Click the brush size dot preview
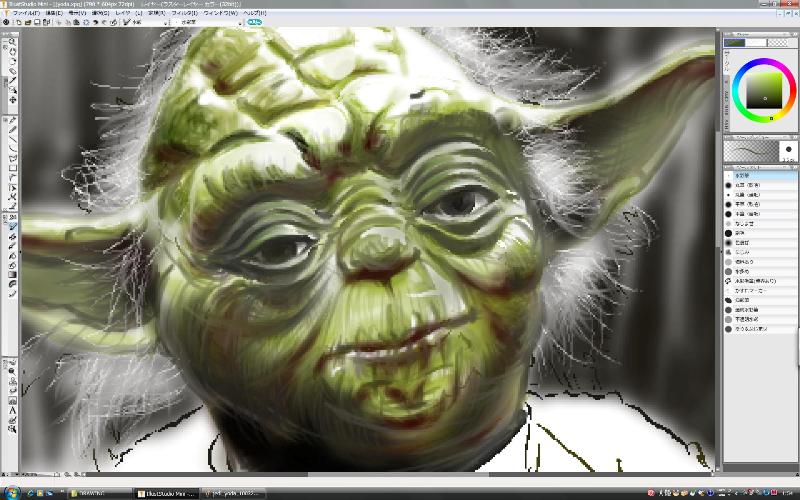The height and width of the screenshot is (500, 800). click(x=788, y=150)
